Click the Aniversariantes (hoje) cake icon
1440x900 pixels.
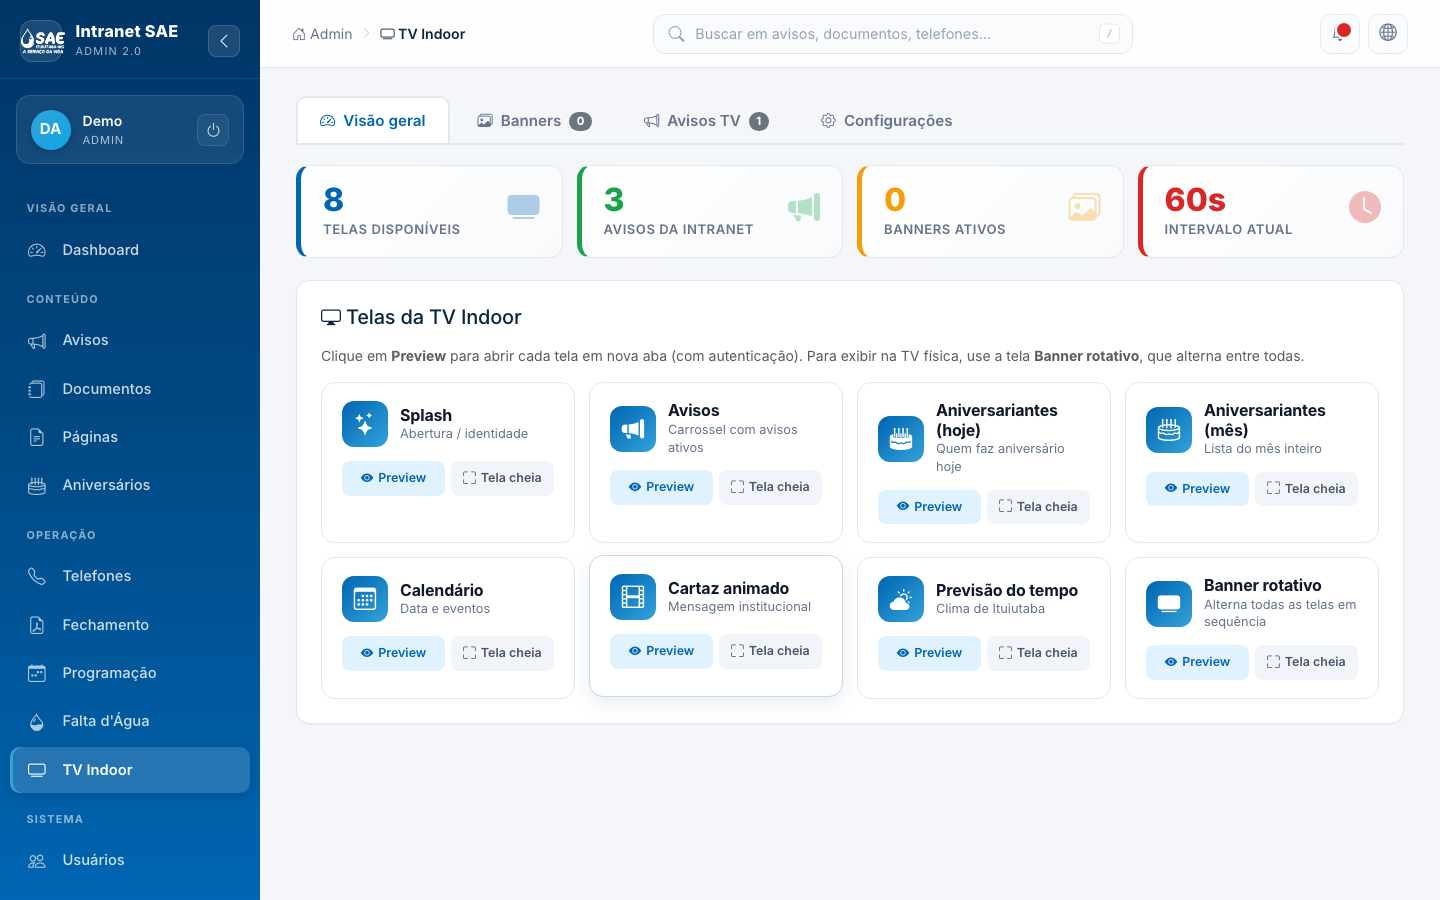pos(901,439)
